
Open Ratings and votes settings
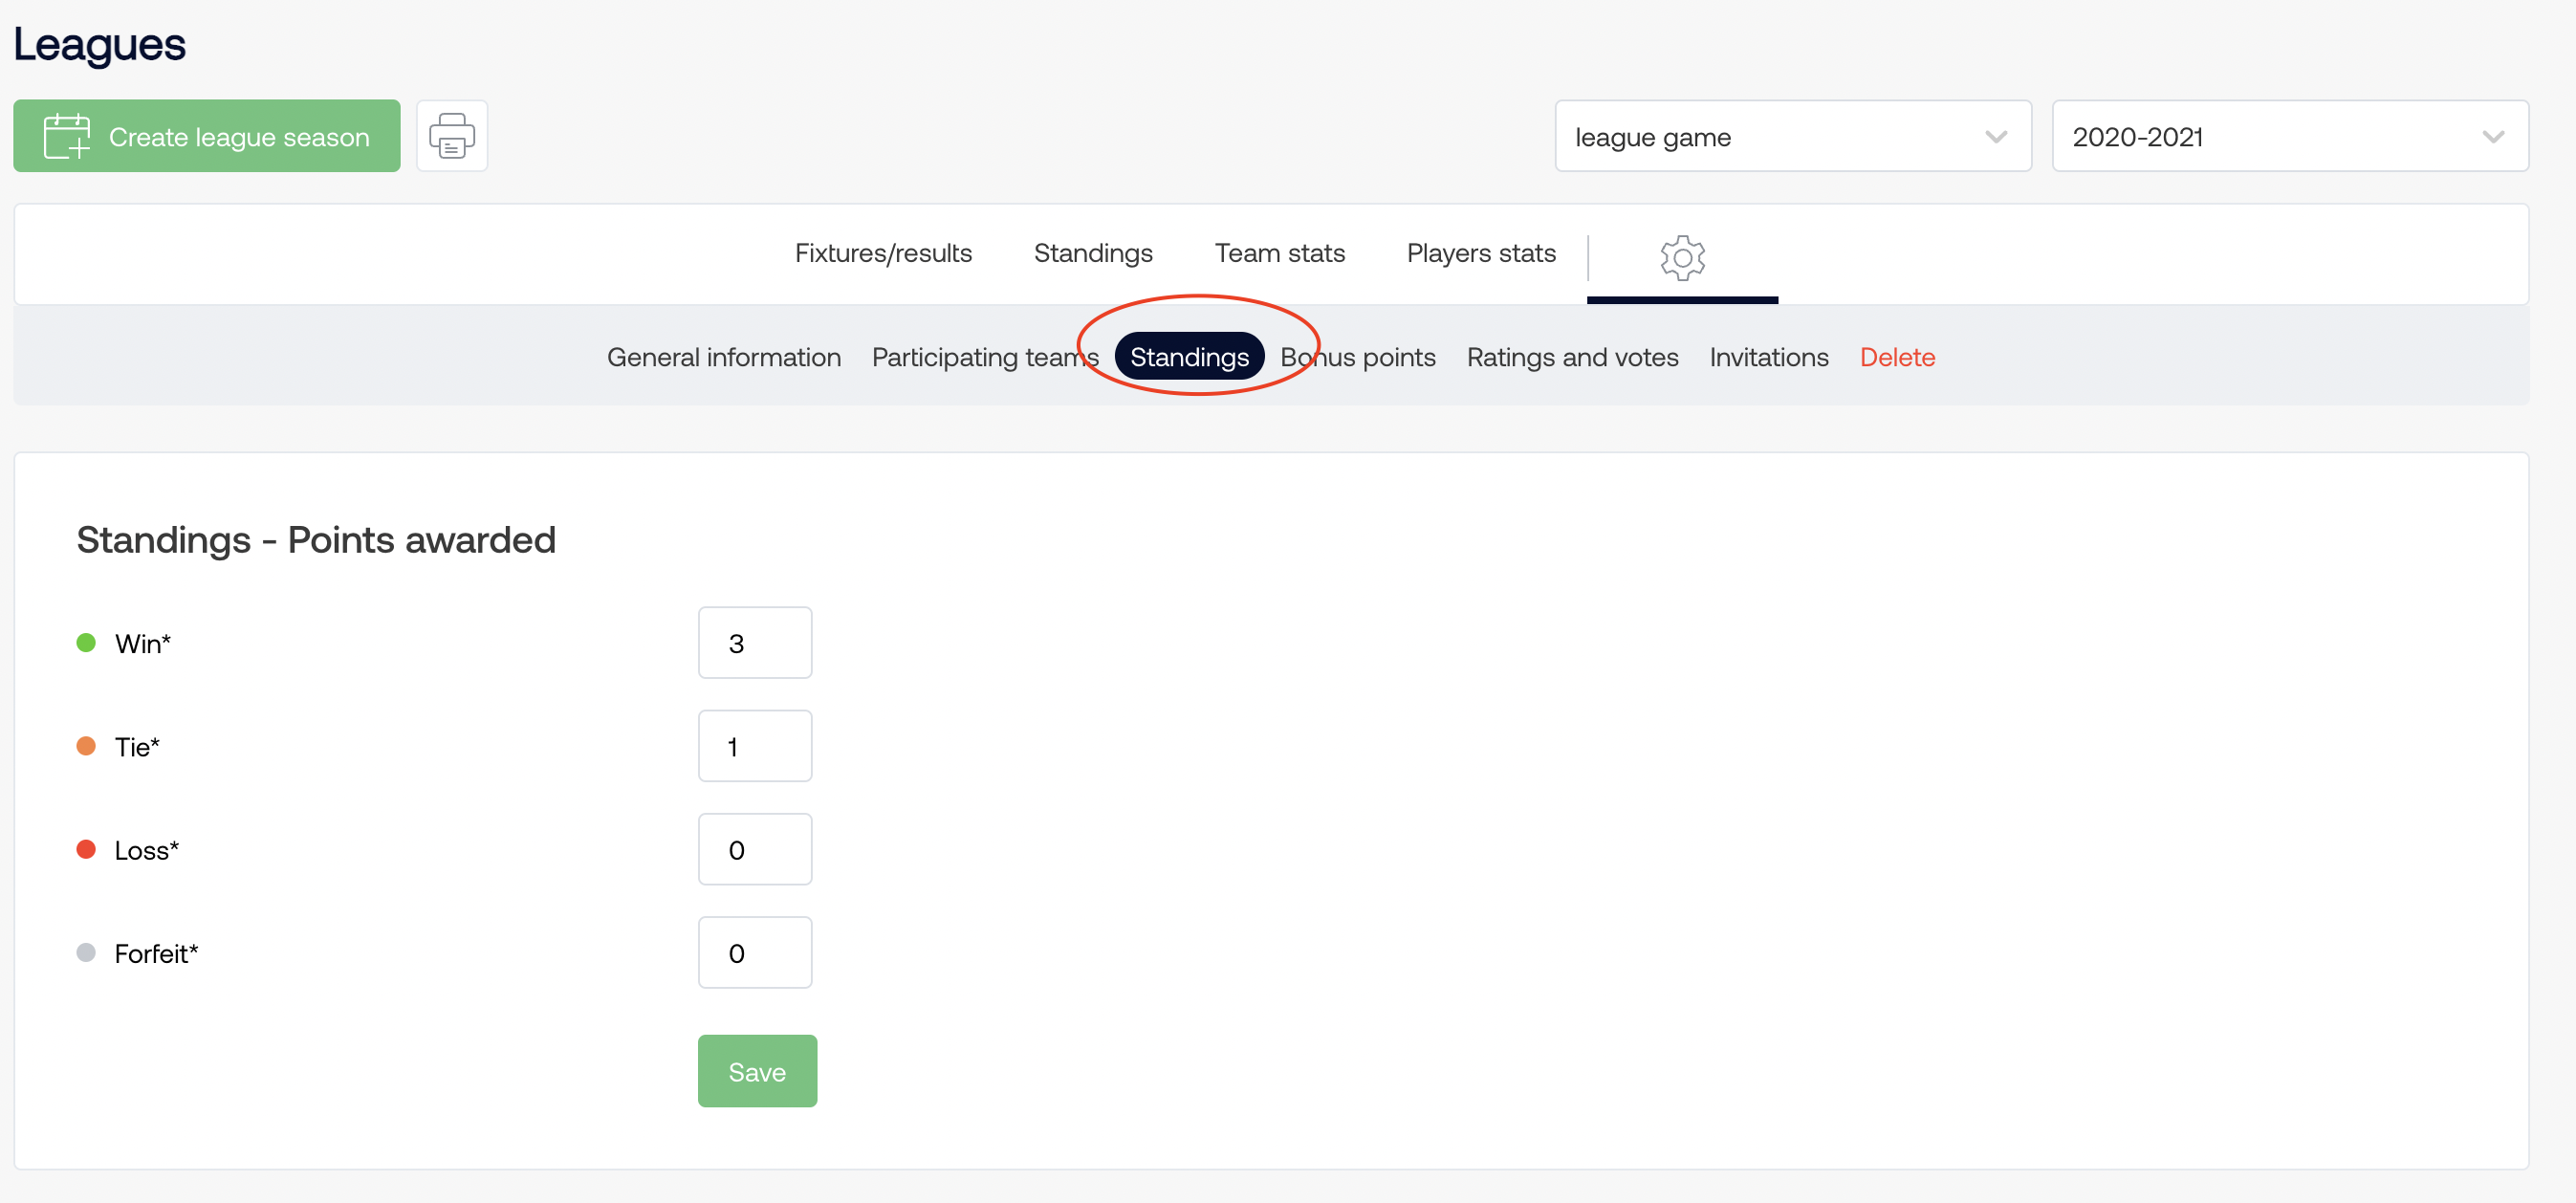click(1572, 357)
